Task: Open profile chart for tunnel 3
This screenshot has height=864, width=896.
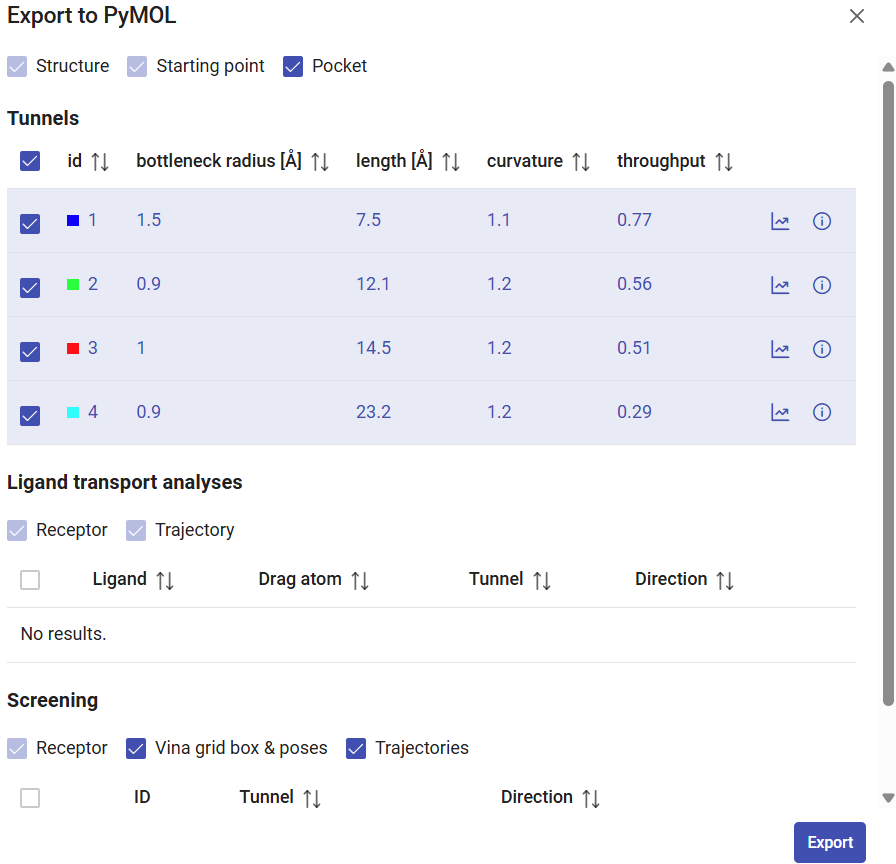Action: (x=780, y=350)
